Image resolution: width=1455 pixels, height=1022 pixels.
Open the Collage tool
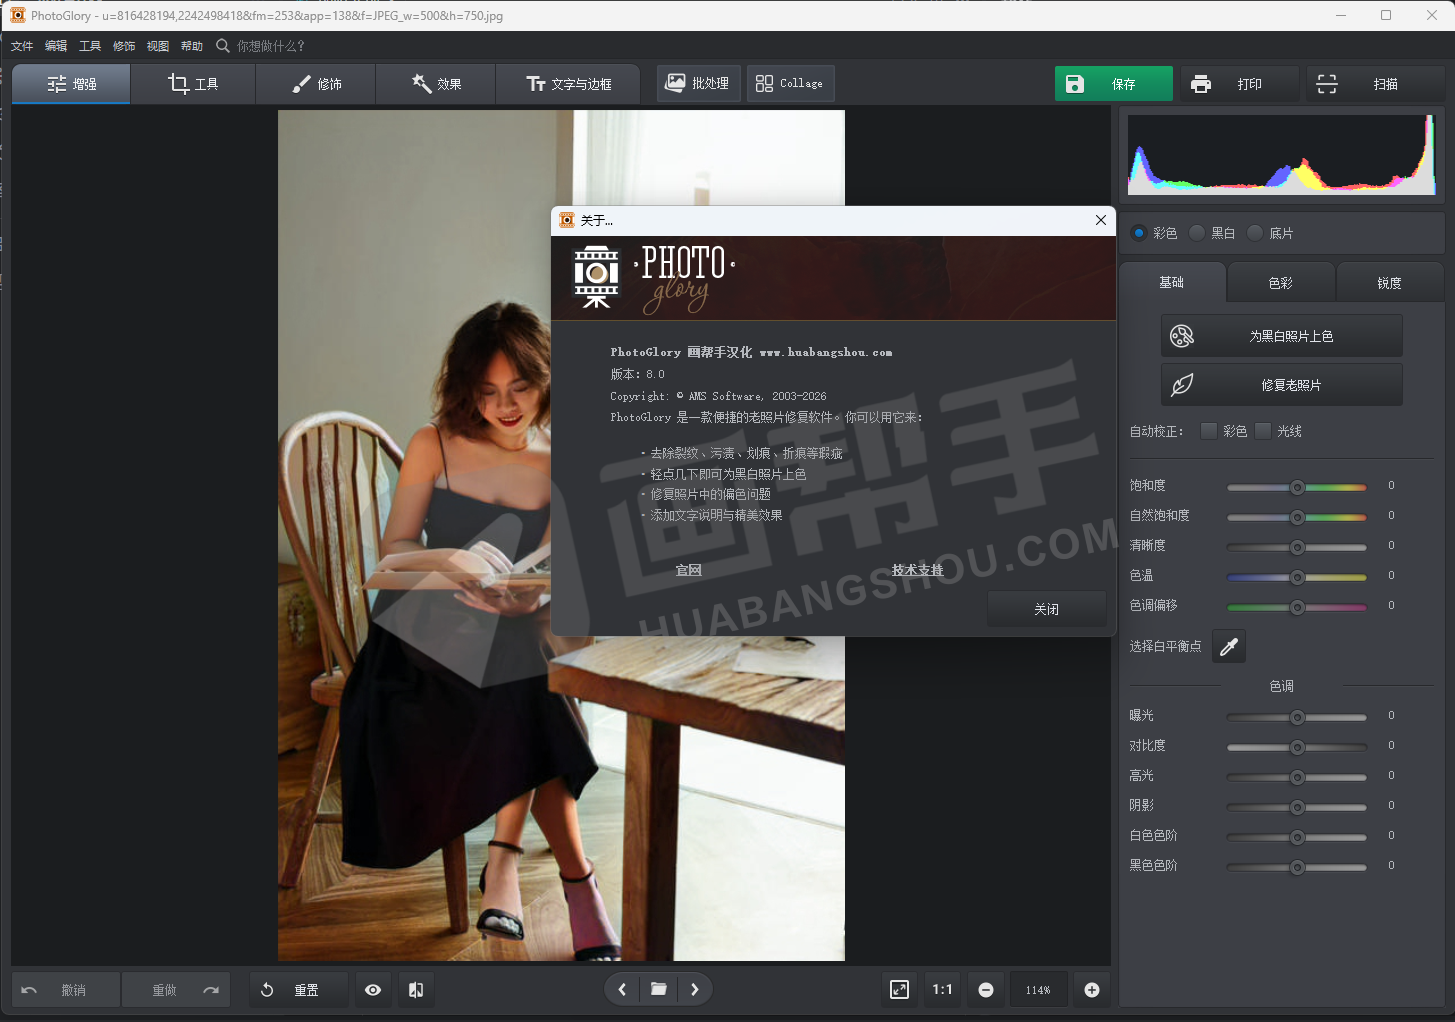point(790,83)
